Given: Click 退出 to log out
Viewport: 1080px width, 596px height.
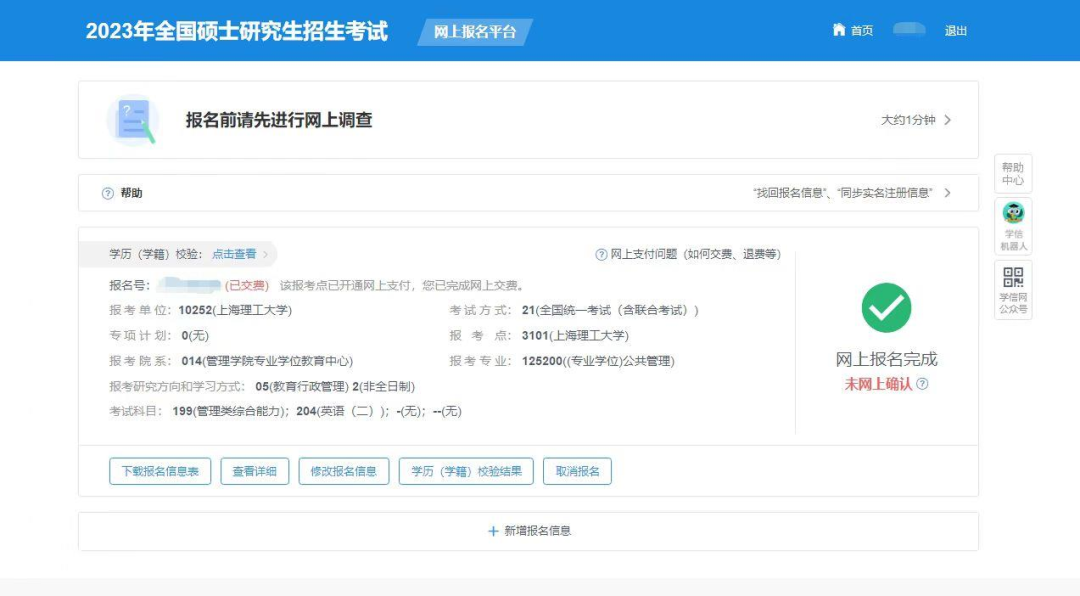Looking at the screenshot, I should point(955,30).
